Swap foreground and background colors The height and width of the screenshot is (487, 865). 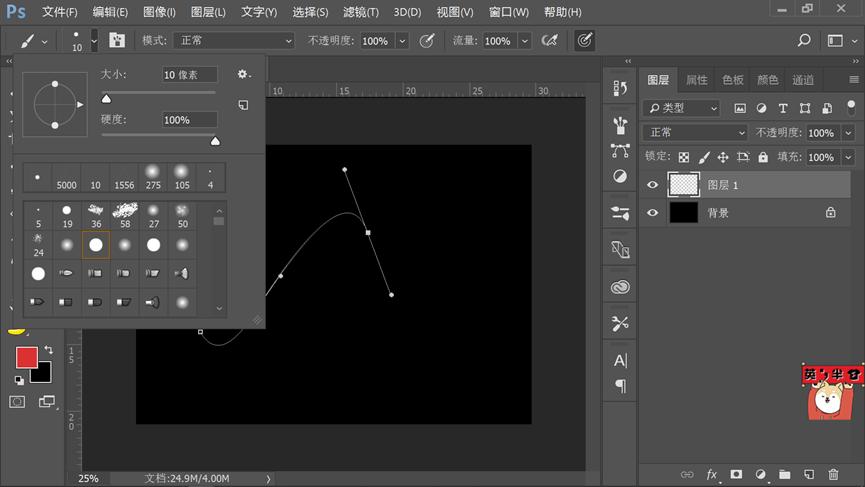(x=49, y=350)
